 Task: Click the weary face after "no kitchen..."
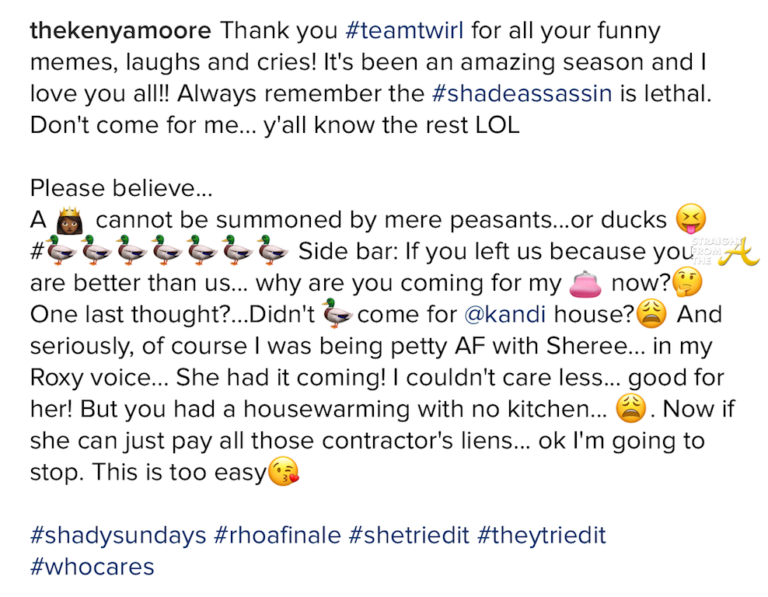point(630,409)
